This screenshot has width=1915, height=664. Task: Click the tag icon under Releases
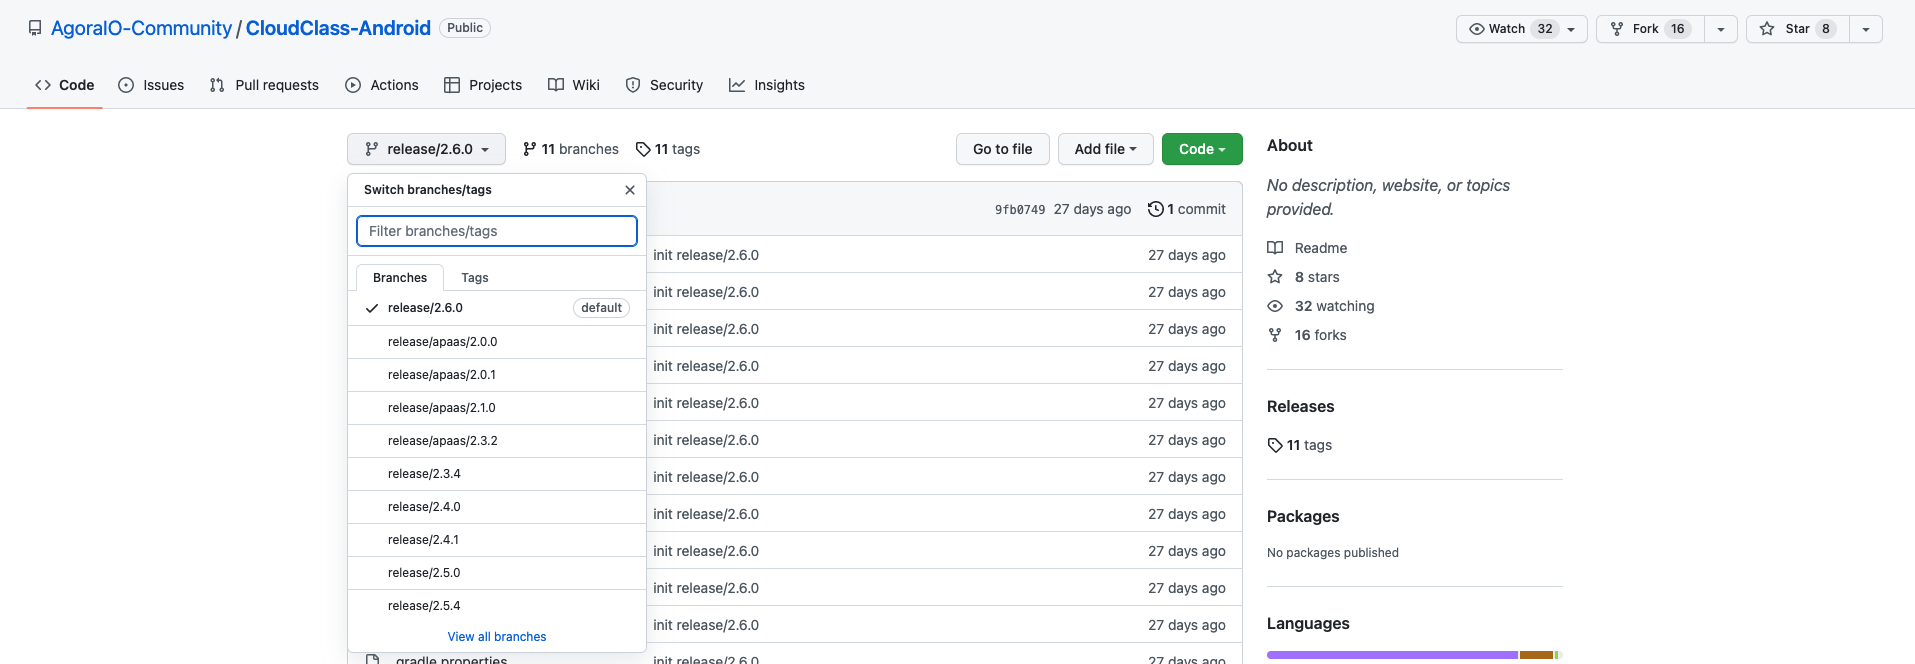tap(1275, 445)
